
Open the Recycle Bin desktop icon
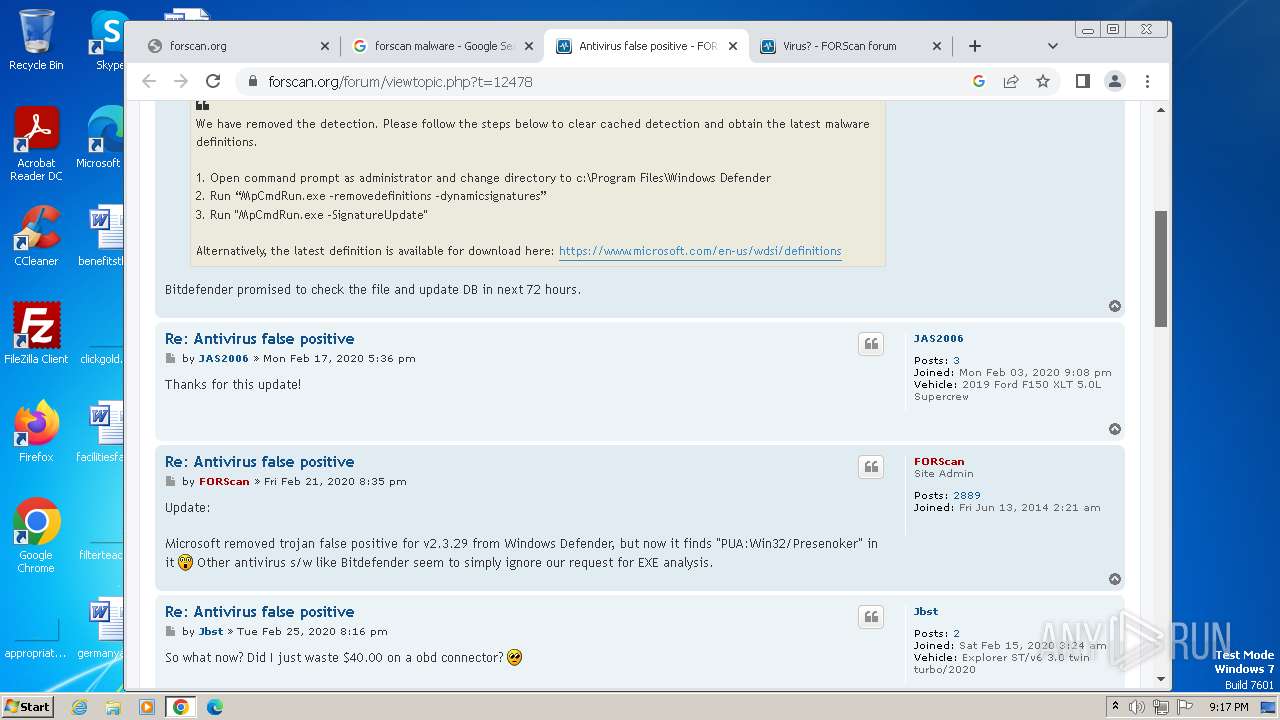pyautogui.click(x=36, y=40)
